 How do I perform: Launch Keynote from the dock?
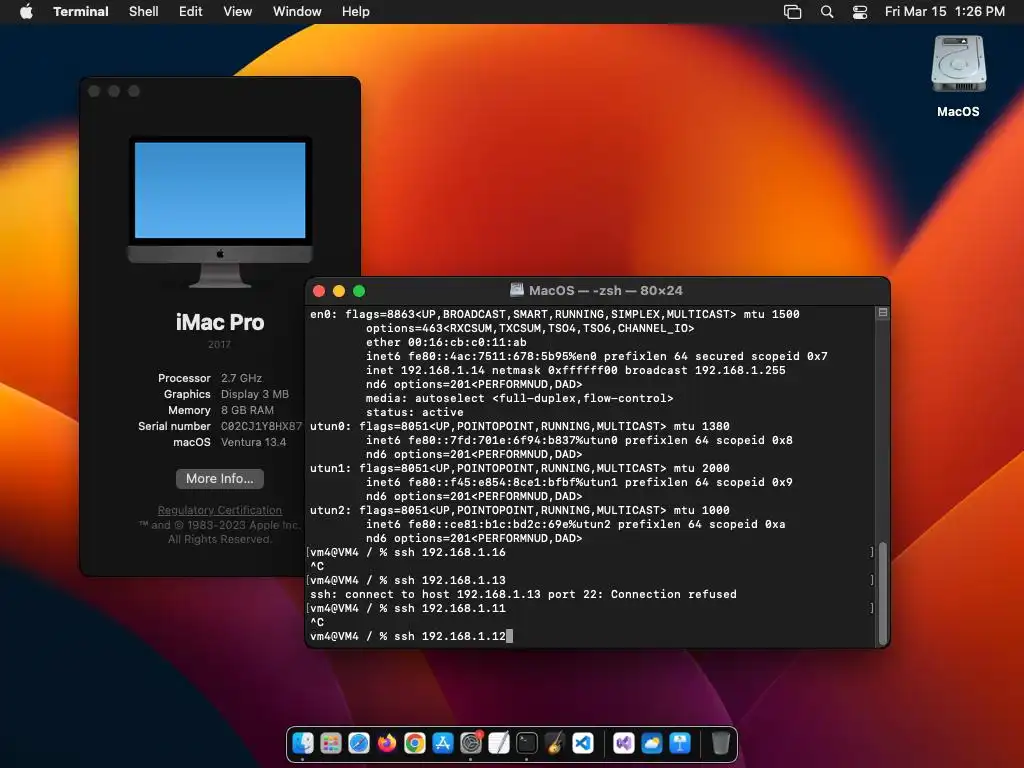pyautogui.click(x=680, y=743)
